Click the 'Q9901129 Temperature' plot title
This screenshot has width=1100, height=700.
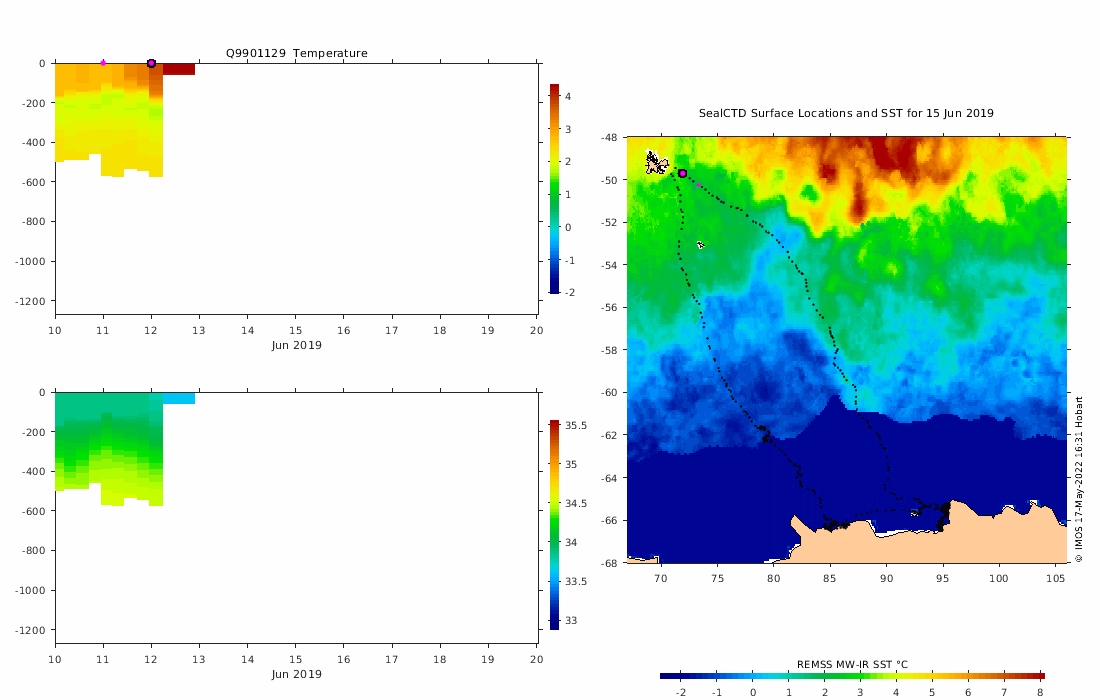click(296, 53)
